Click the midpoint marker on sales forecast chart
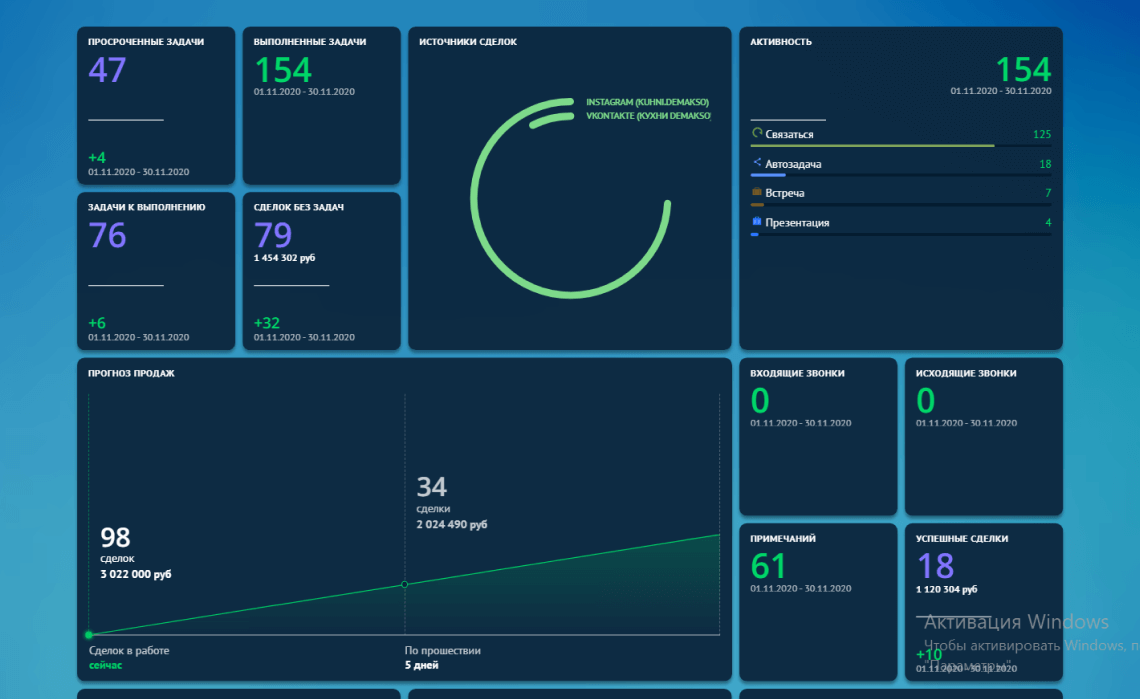This screenshot has width=1140, height=699. (405, 584)
